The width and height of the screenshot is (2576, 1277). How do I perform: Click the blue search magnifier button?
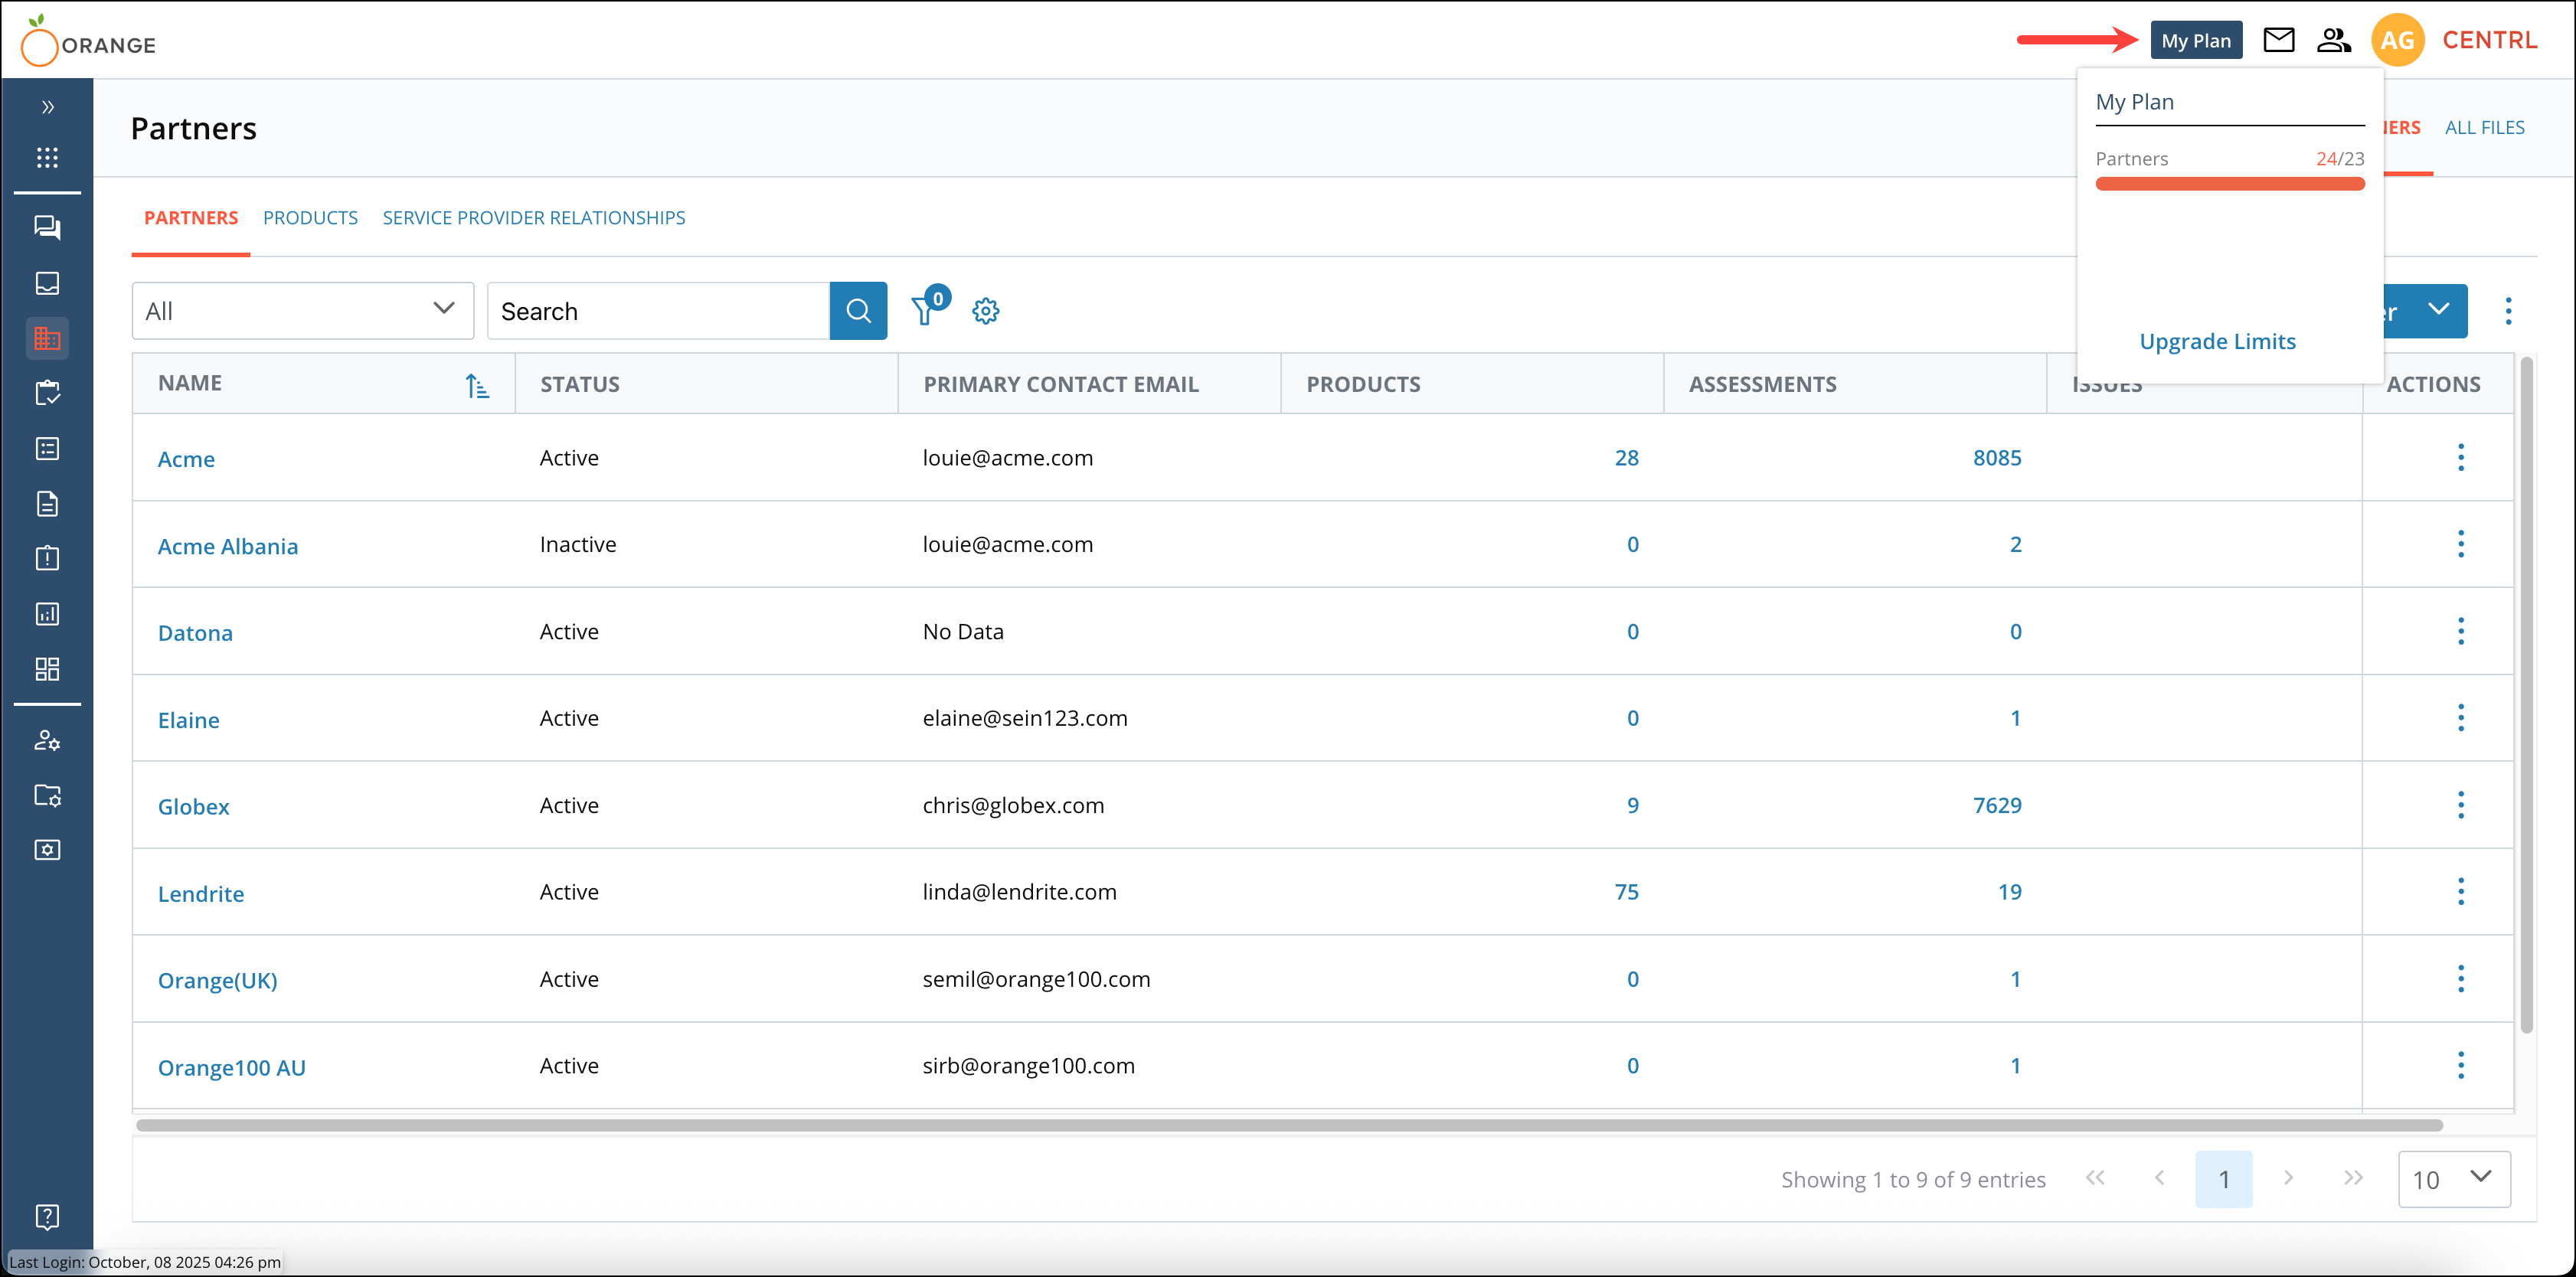click(x=858, y=311)
